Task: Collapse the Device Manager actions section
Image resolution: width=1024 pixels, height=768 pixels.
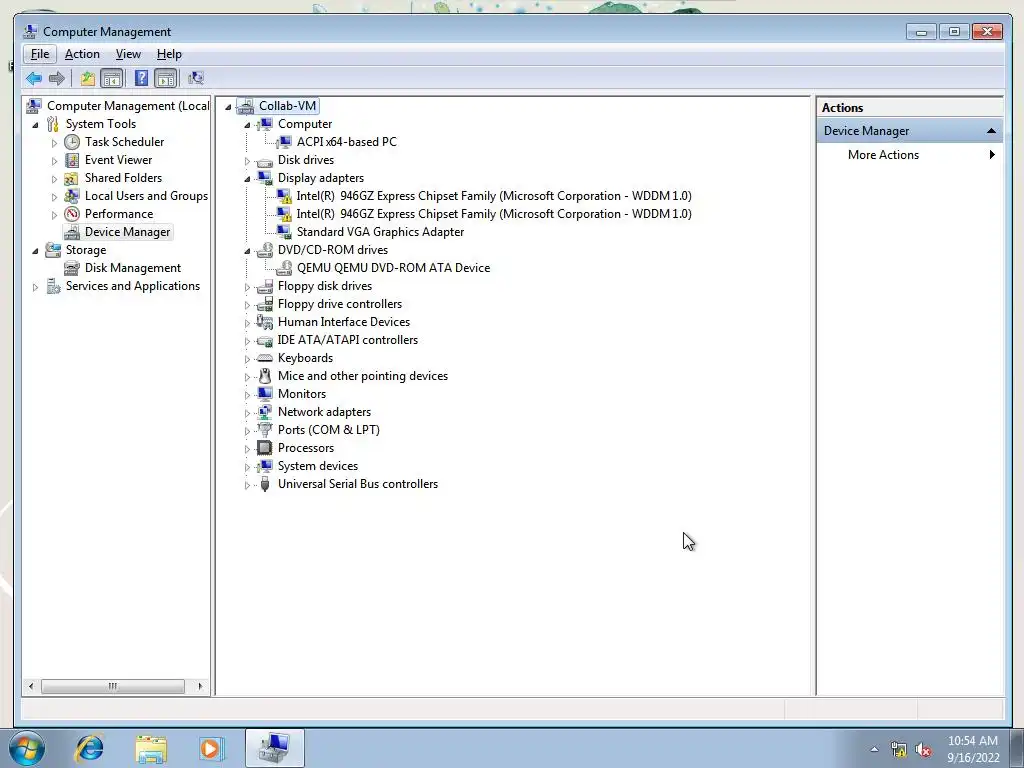Action: pyautogui.click(x=991, y=131)
